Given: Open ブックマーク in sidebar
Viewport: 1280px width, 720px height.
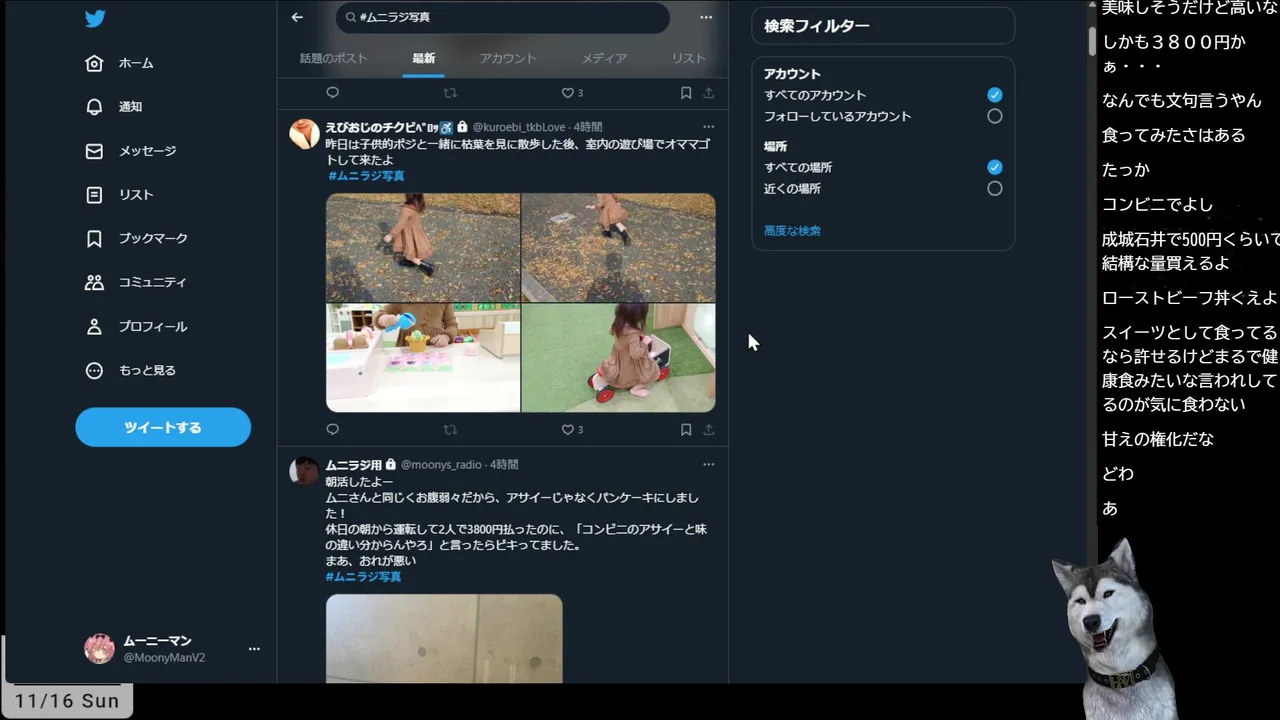Looking at the screenshot, I should [x=152, y=239].
